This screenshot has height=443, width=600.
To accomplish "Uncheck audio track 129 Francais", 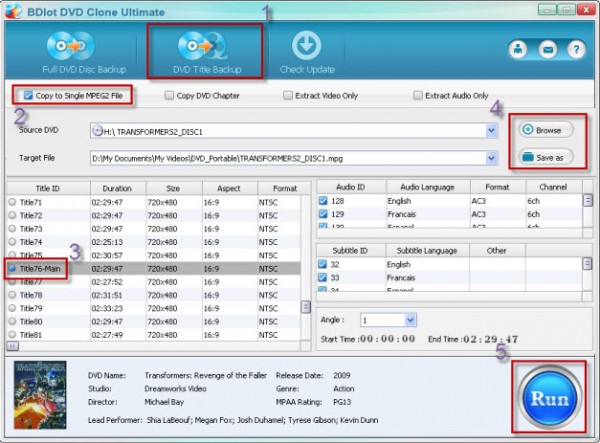I will (323, 214).
